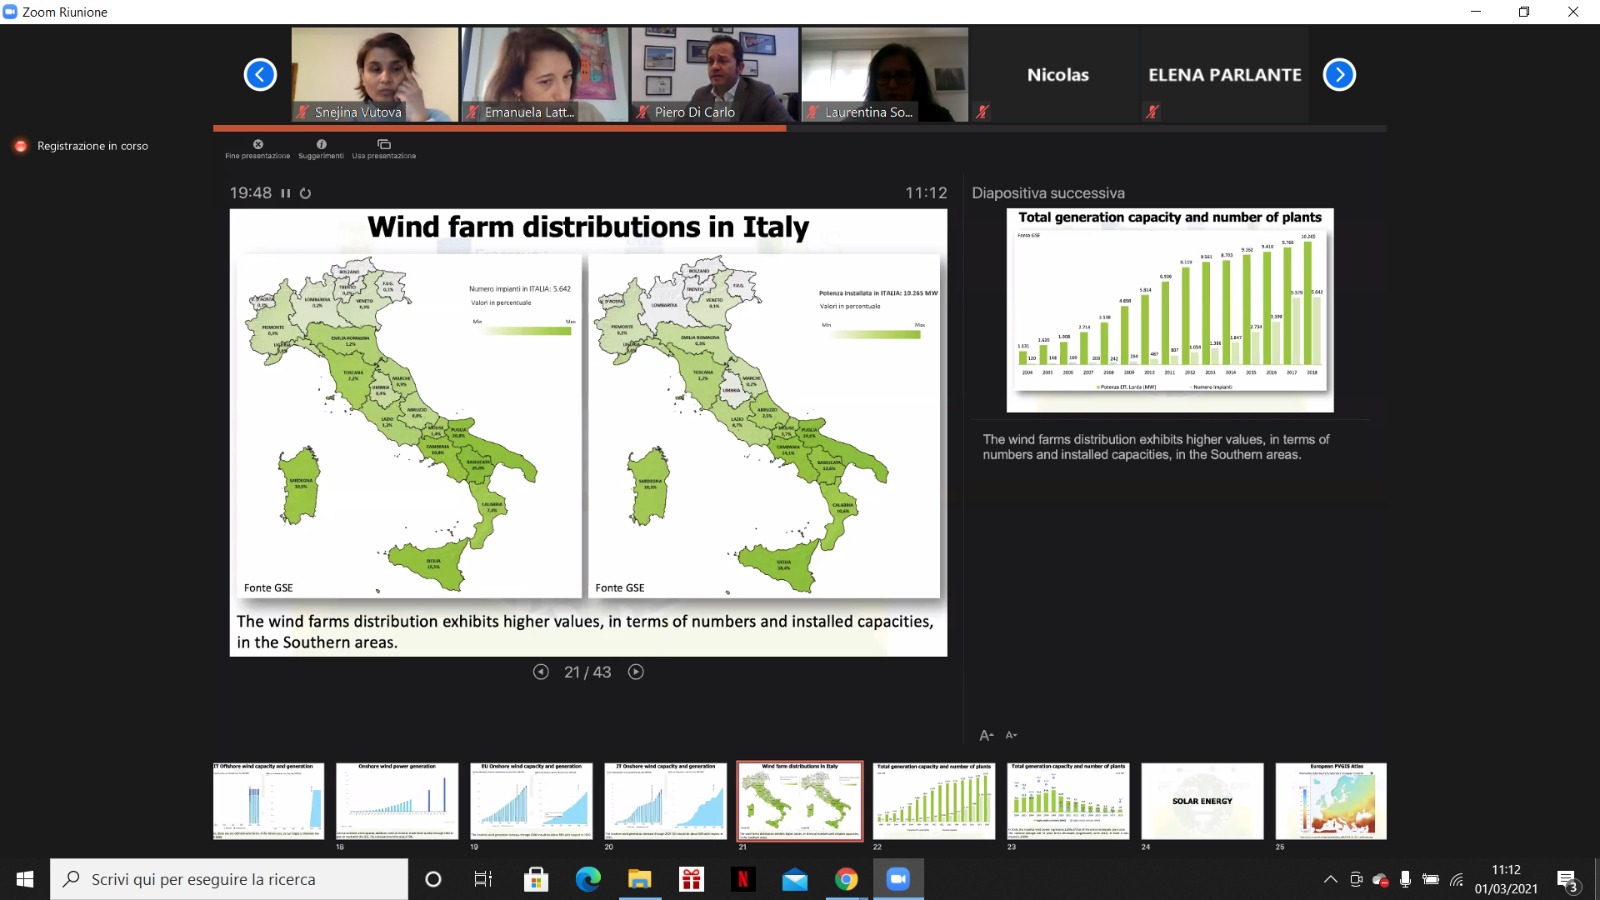This screenshot has height=900, width=1600.
Task: Decrease notes font size
Action: point(1011,735)
